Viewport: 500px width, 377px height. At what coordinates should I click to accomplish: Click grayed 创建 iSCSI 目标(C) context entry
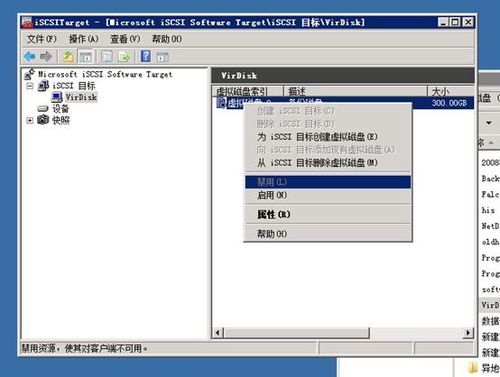tap(328, 111)
